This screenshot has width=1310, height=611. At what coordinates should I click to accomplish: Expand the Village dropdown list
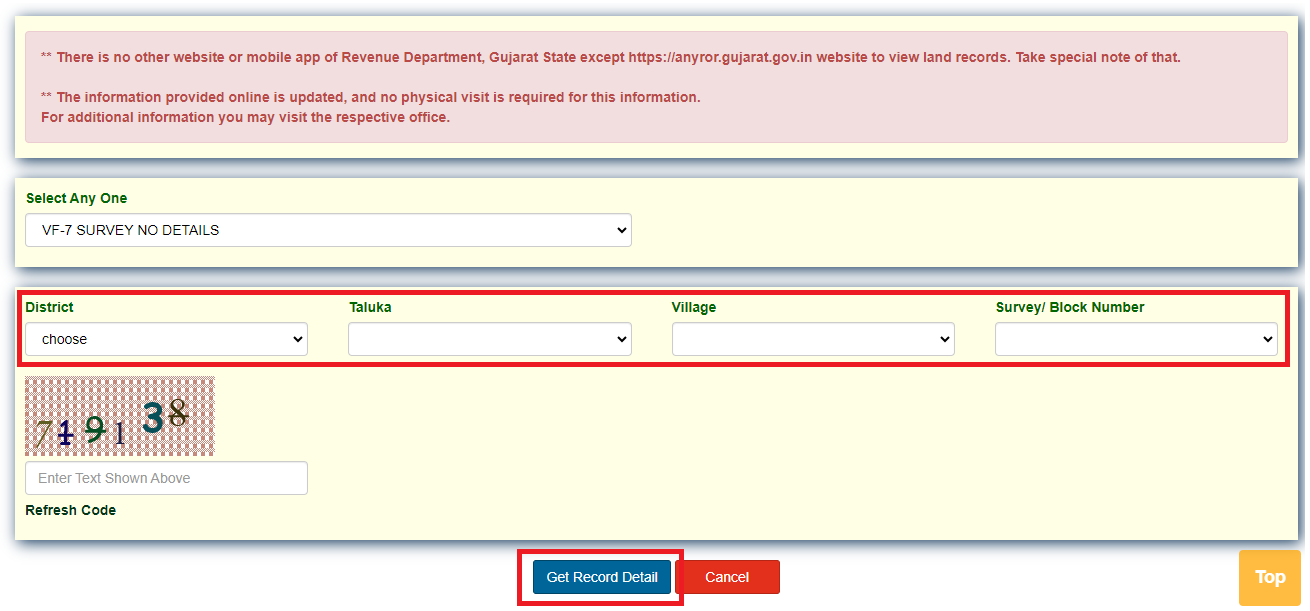pos(812,338)
